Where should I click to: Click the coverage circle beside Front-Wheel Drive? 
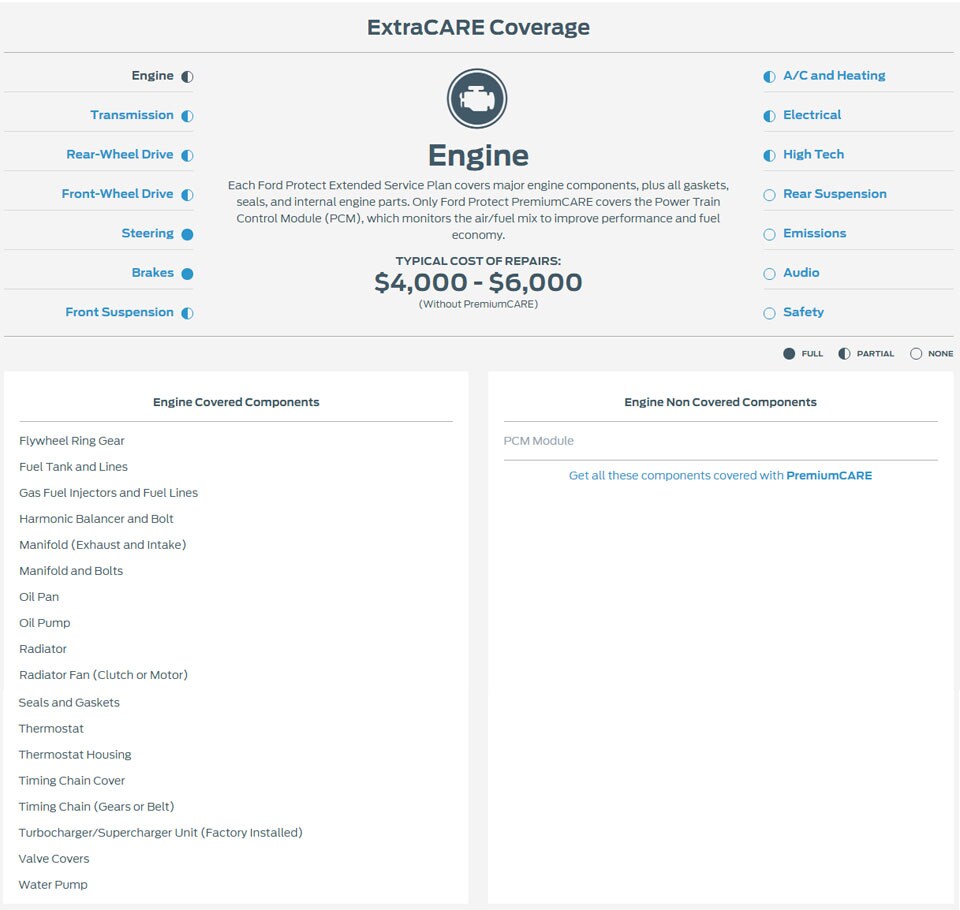pyautogui.click(x=187, y=195)
